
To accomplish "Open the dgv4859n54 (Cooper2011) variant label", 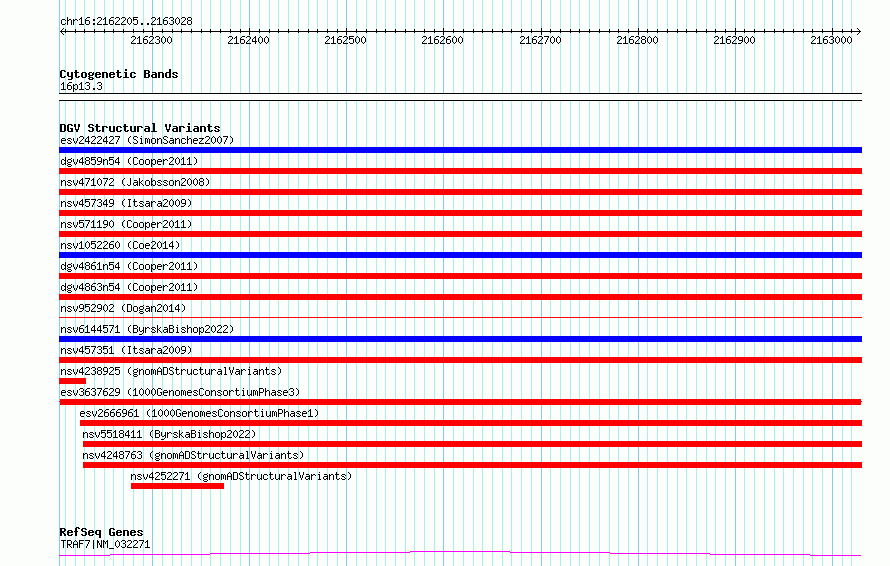I will [x=129, y=161].
